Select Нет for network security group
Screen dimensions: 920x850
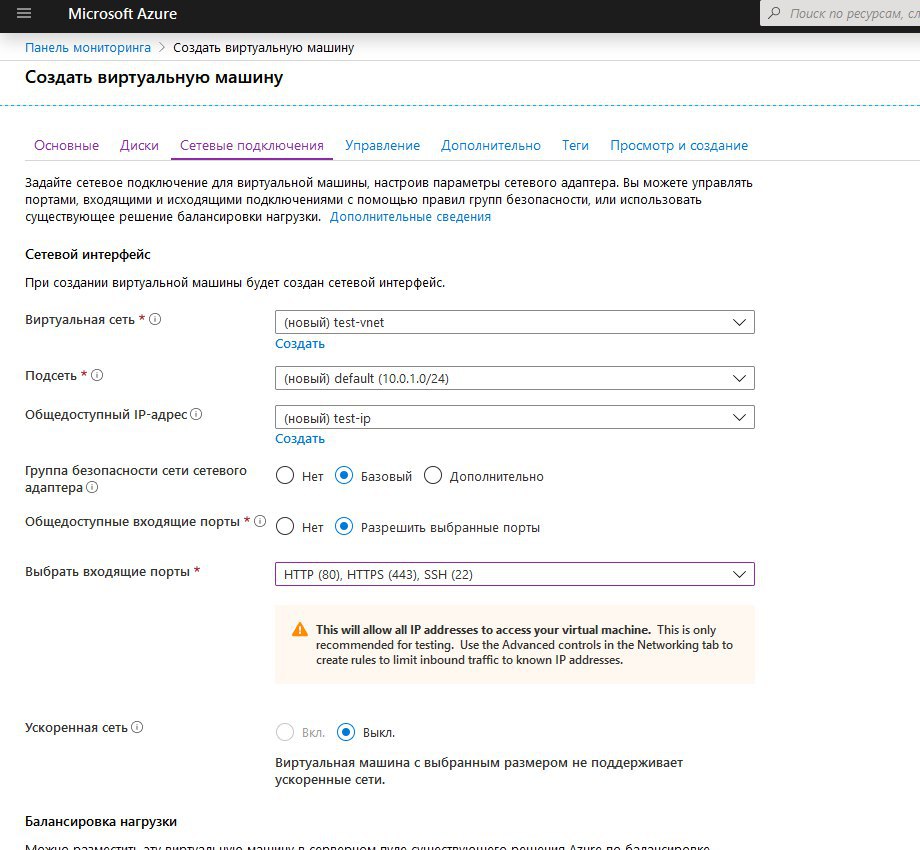pos(285,476)
